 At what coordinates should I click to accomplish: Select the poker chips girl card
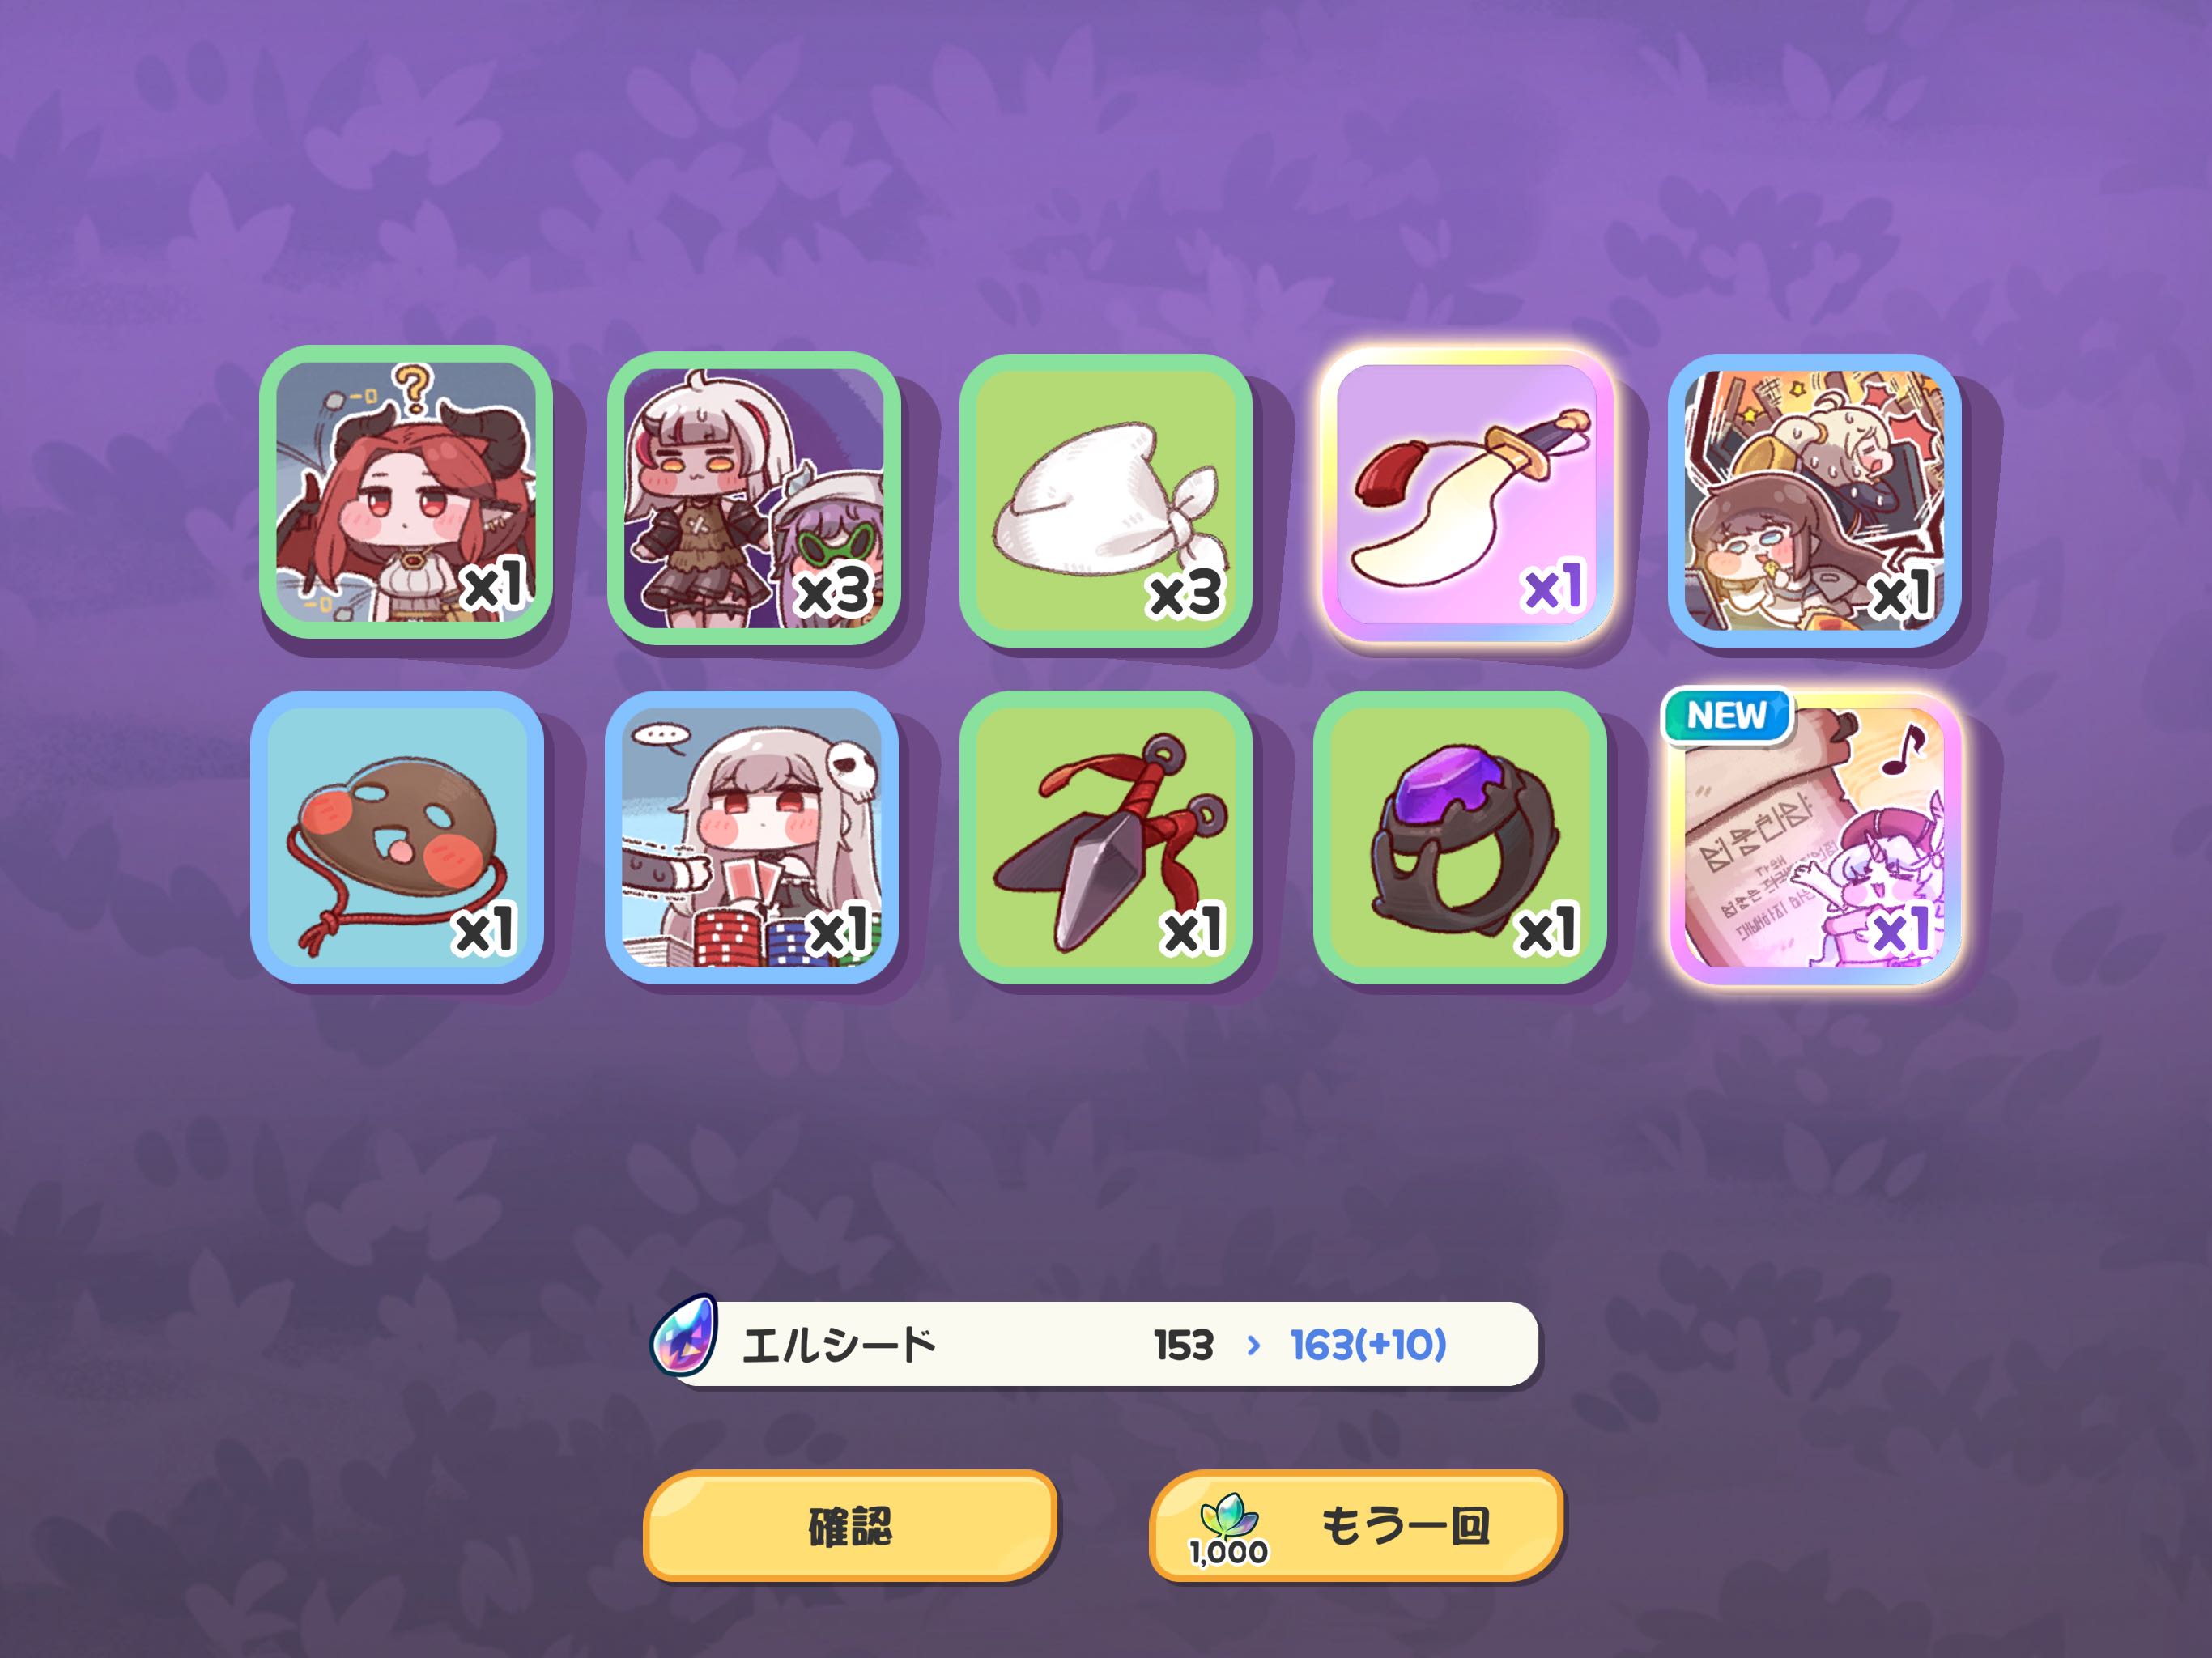pyautogui.click(x=752, y=837)
